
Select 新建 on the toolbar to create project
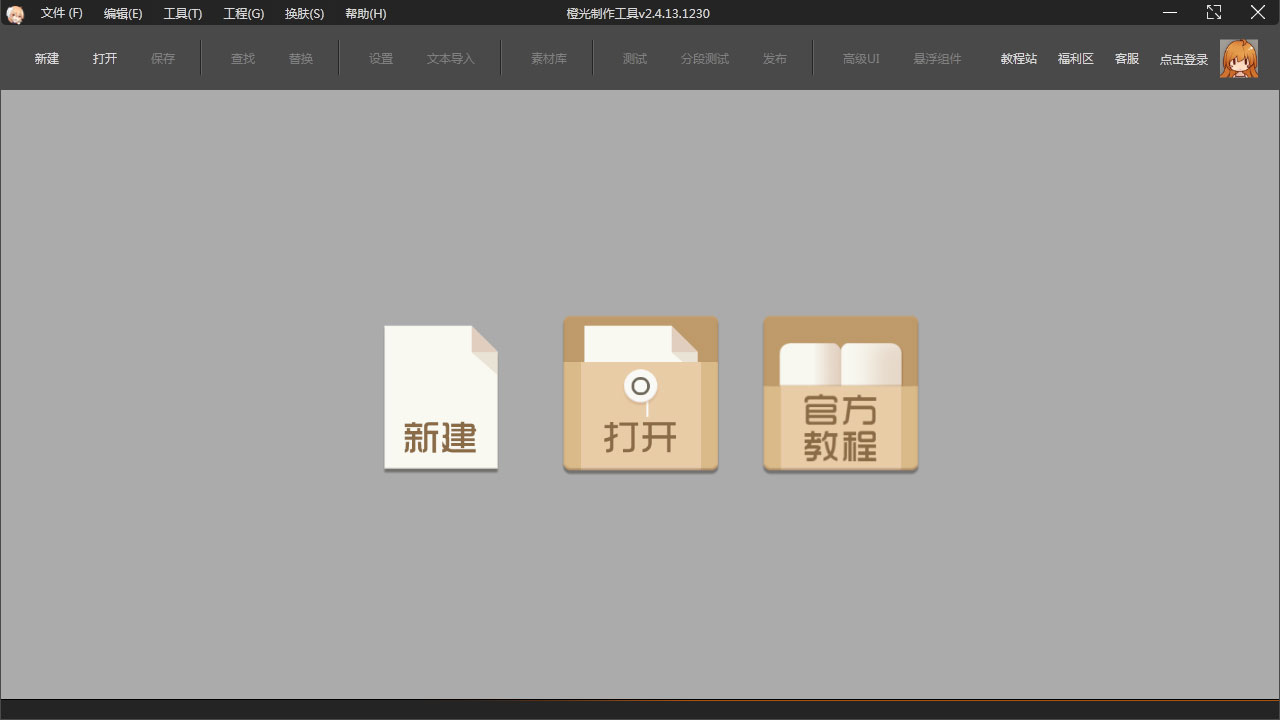pyautogui.click(x=46, y=58)
